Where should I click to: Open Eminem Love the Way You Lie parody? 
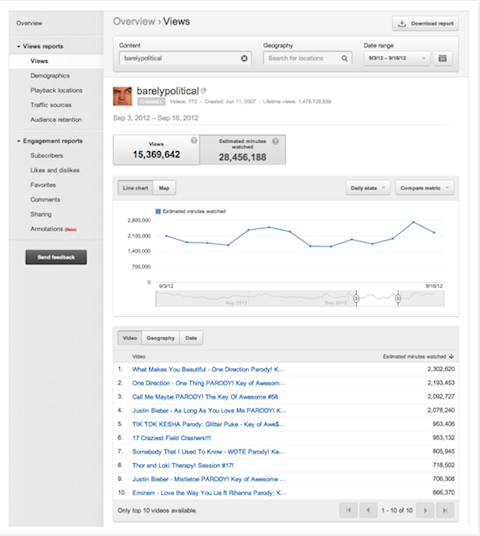coord(210,493)
